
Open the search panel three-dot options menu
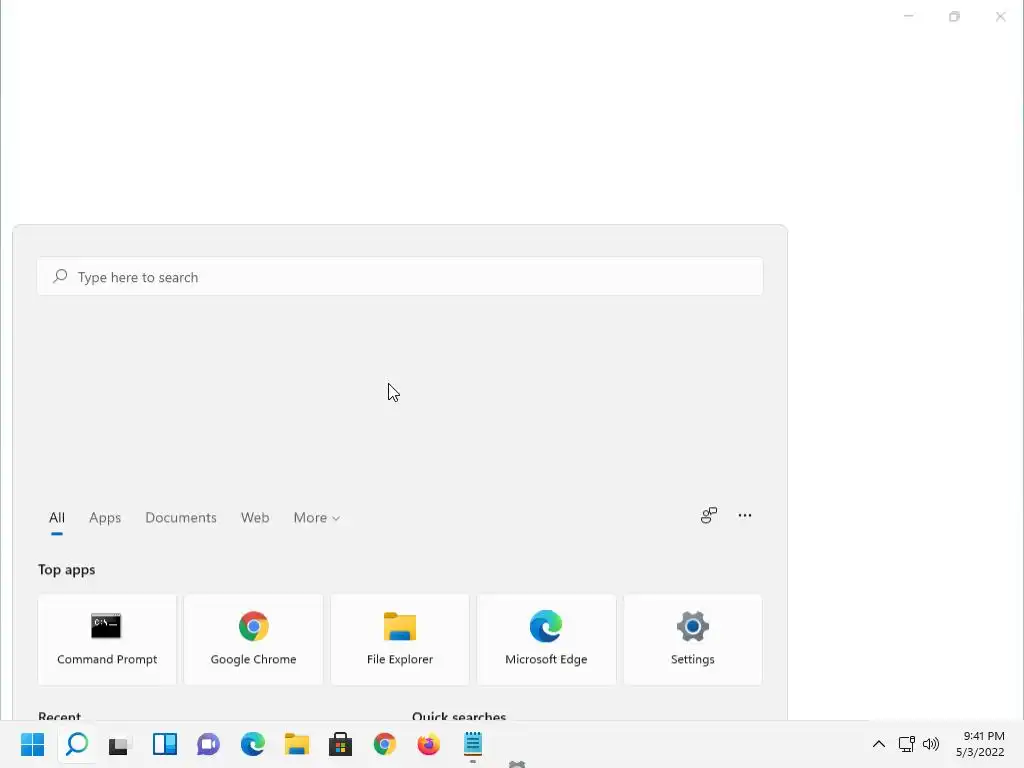point(744,515)
